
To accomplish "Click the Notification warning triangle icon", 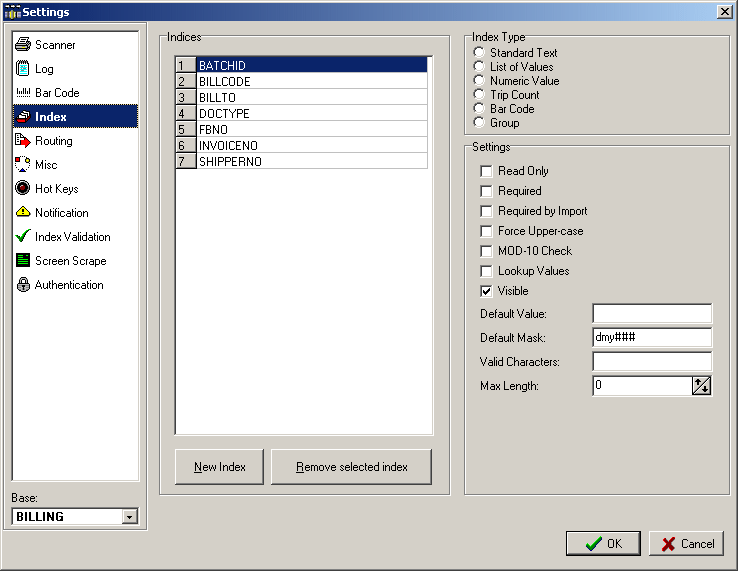I will click(23, 212).
